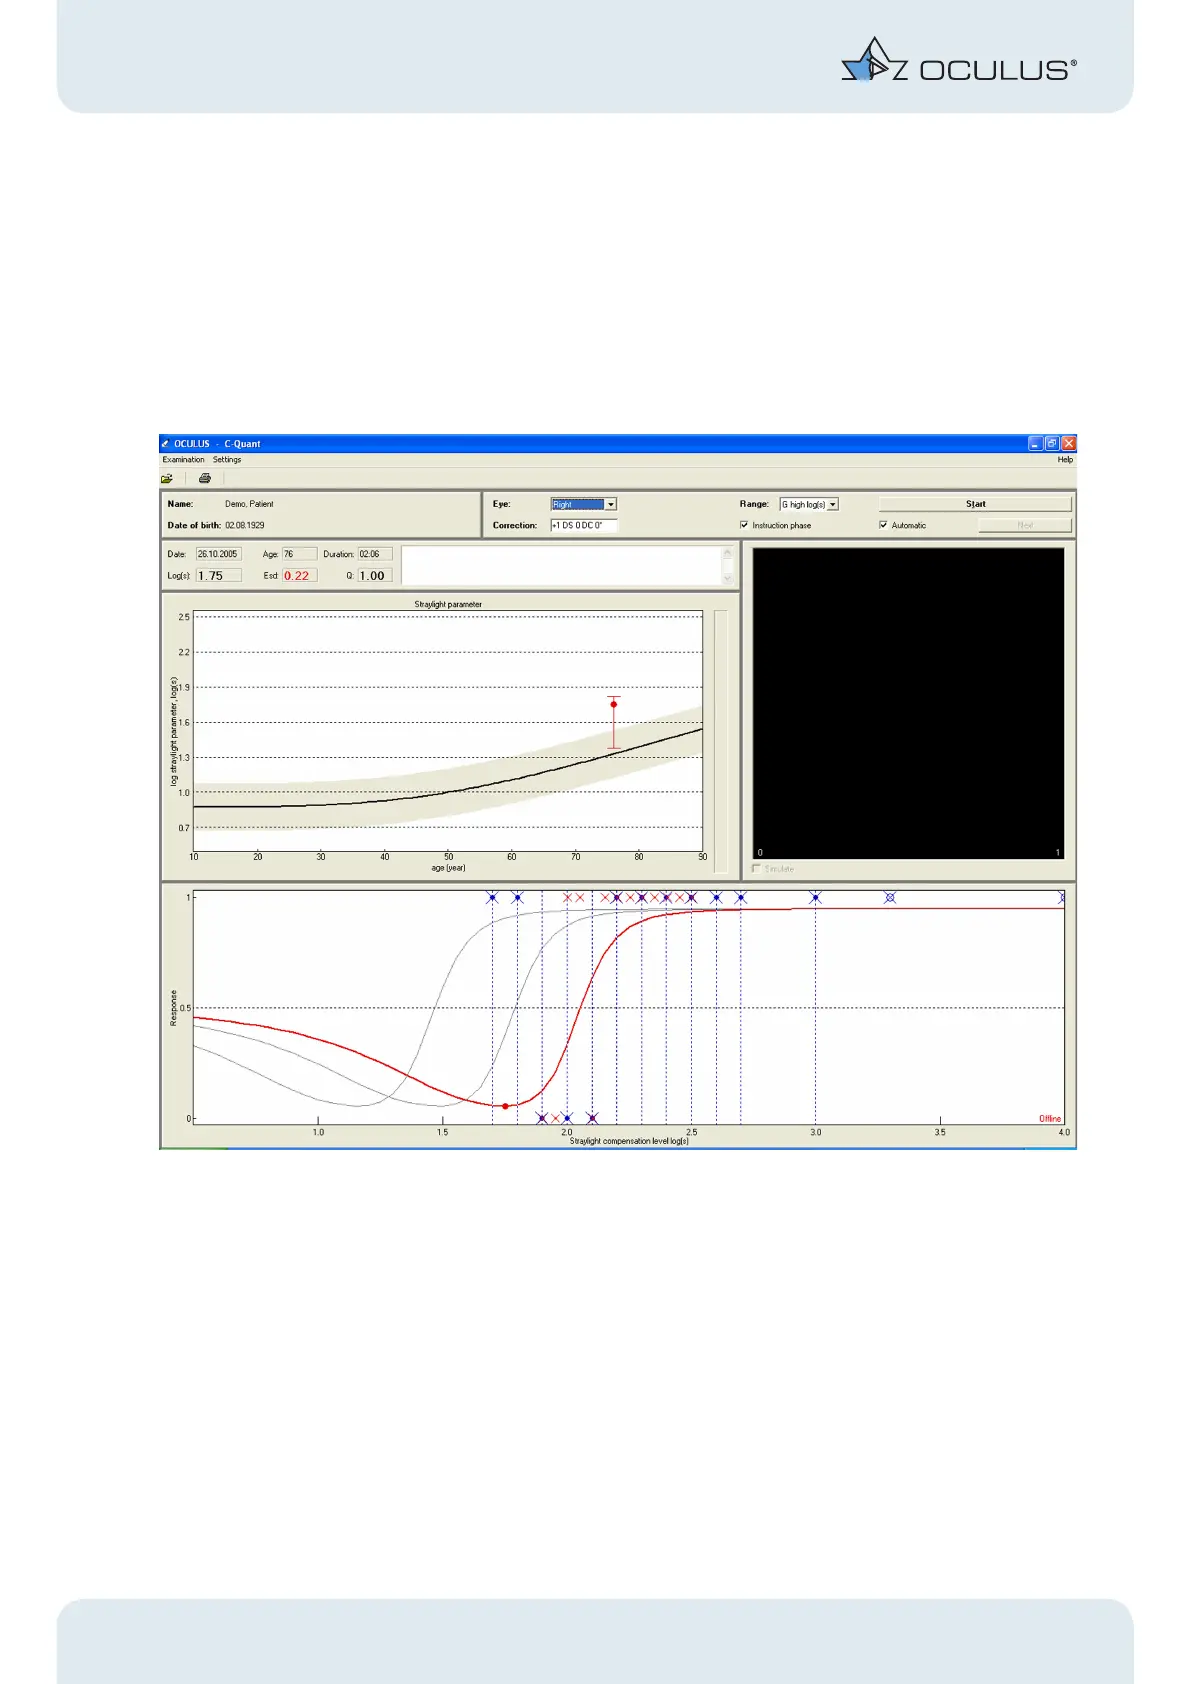Click the red 'Offline' status text

[x=1050, y=1118]
